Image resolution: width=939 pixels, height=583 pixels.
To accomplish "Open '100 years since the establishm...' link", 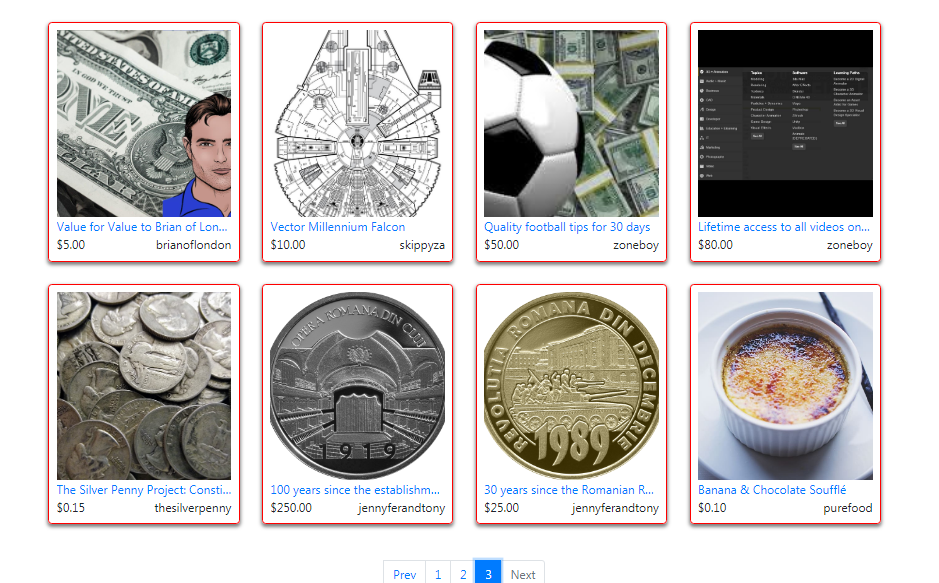I will point(355,490).
